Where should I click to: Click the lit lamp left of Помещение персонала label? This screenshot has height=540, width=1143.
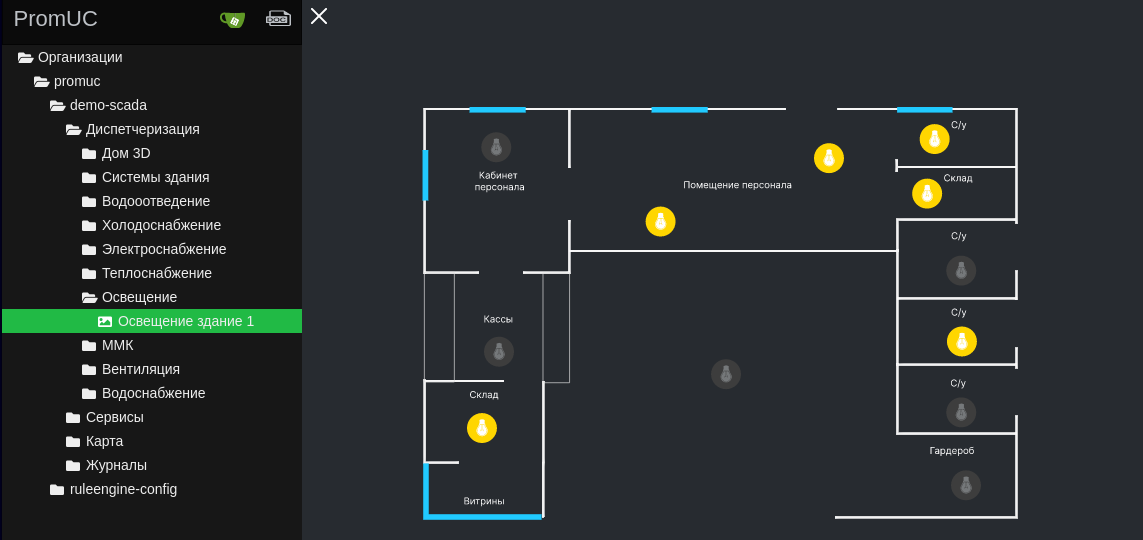click(660, 221)
